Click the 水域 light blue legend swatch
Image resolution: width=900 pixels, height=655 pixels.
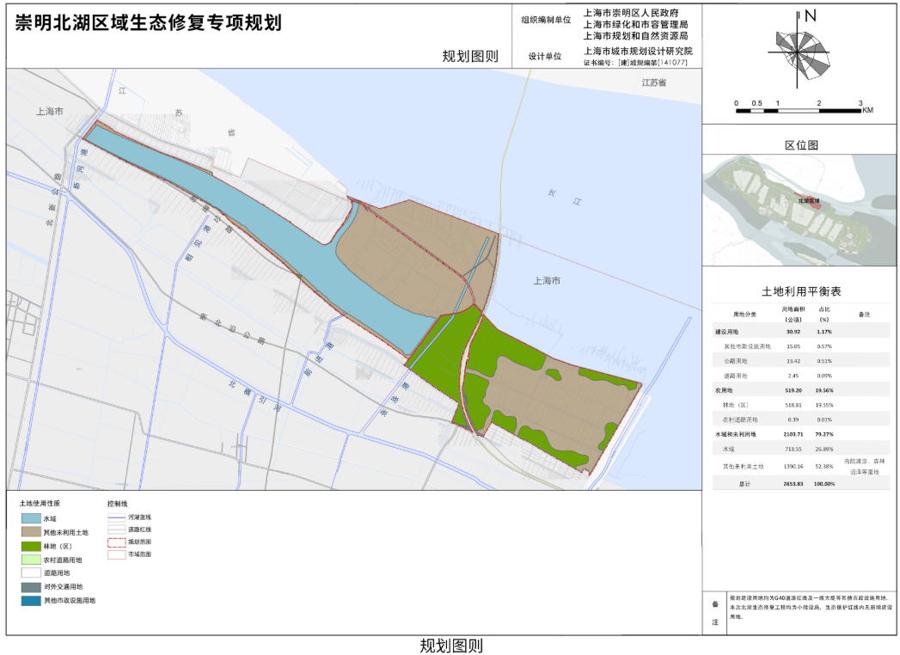coord(29,518)
